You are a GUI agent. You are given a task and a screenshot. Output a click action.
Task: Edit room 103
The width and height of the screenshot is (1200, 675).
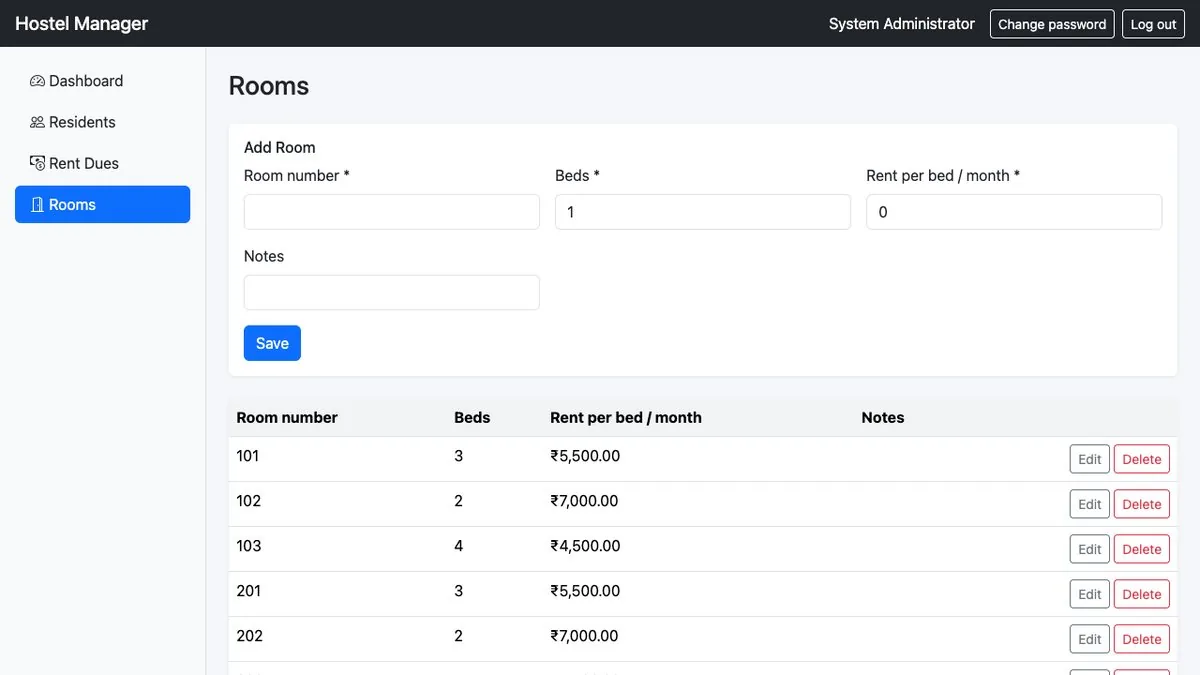pos(1090,549)
